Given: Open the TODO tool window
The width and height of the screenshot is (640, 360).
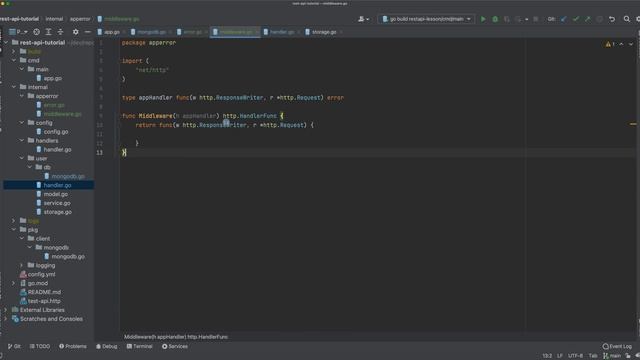Looking at the screenshot, I should (x=40, y=346).
